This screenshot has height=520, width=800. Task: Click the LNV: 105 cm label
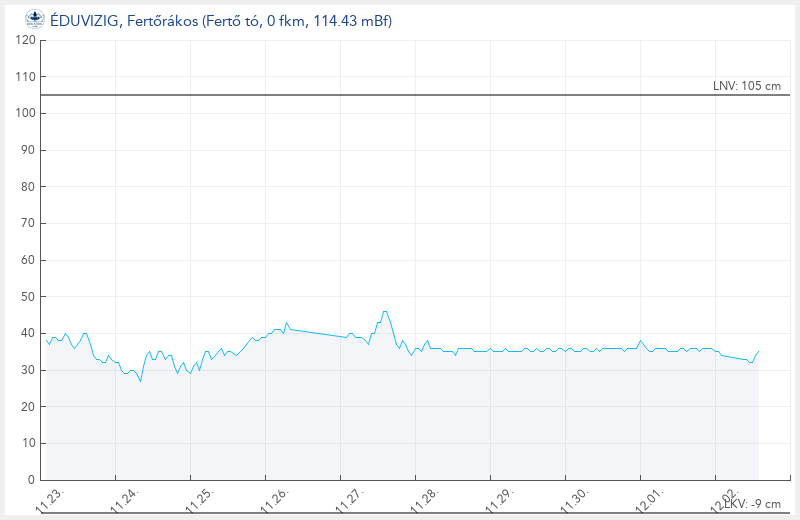[747, 86]
